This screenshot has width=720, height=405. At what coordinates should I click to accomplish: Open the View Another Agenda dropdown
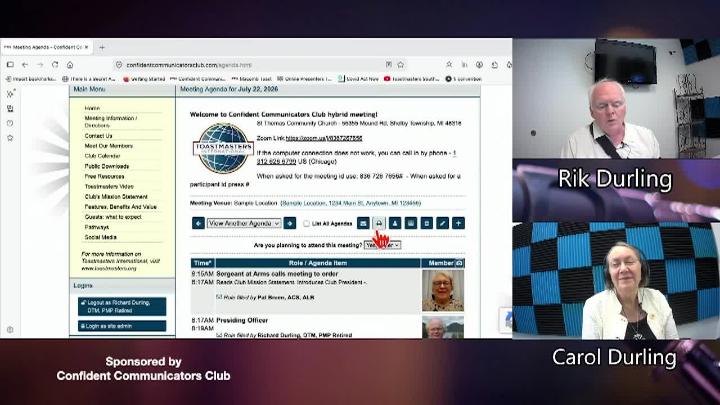tap(244, 223)
